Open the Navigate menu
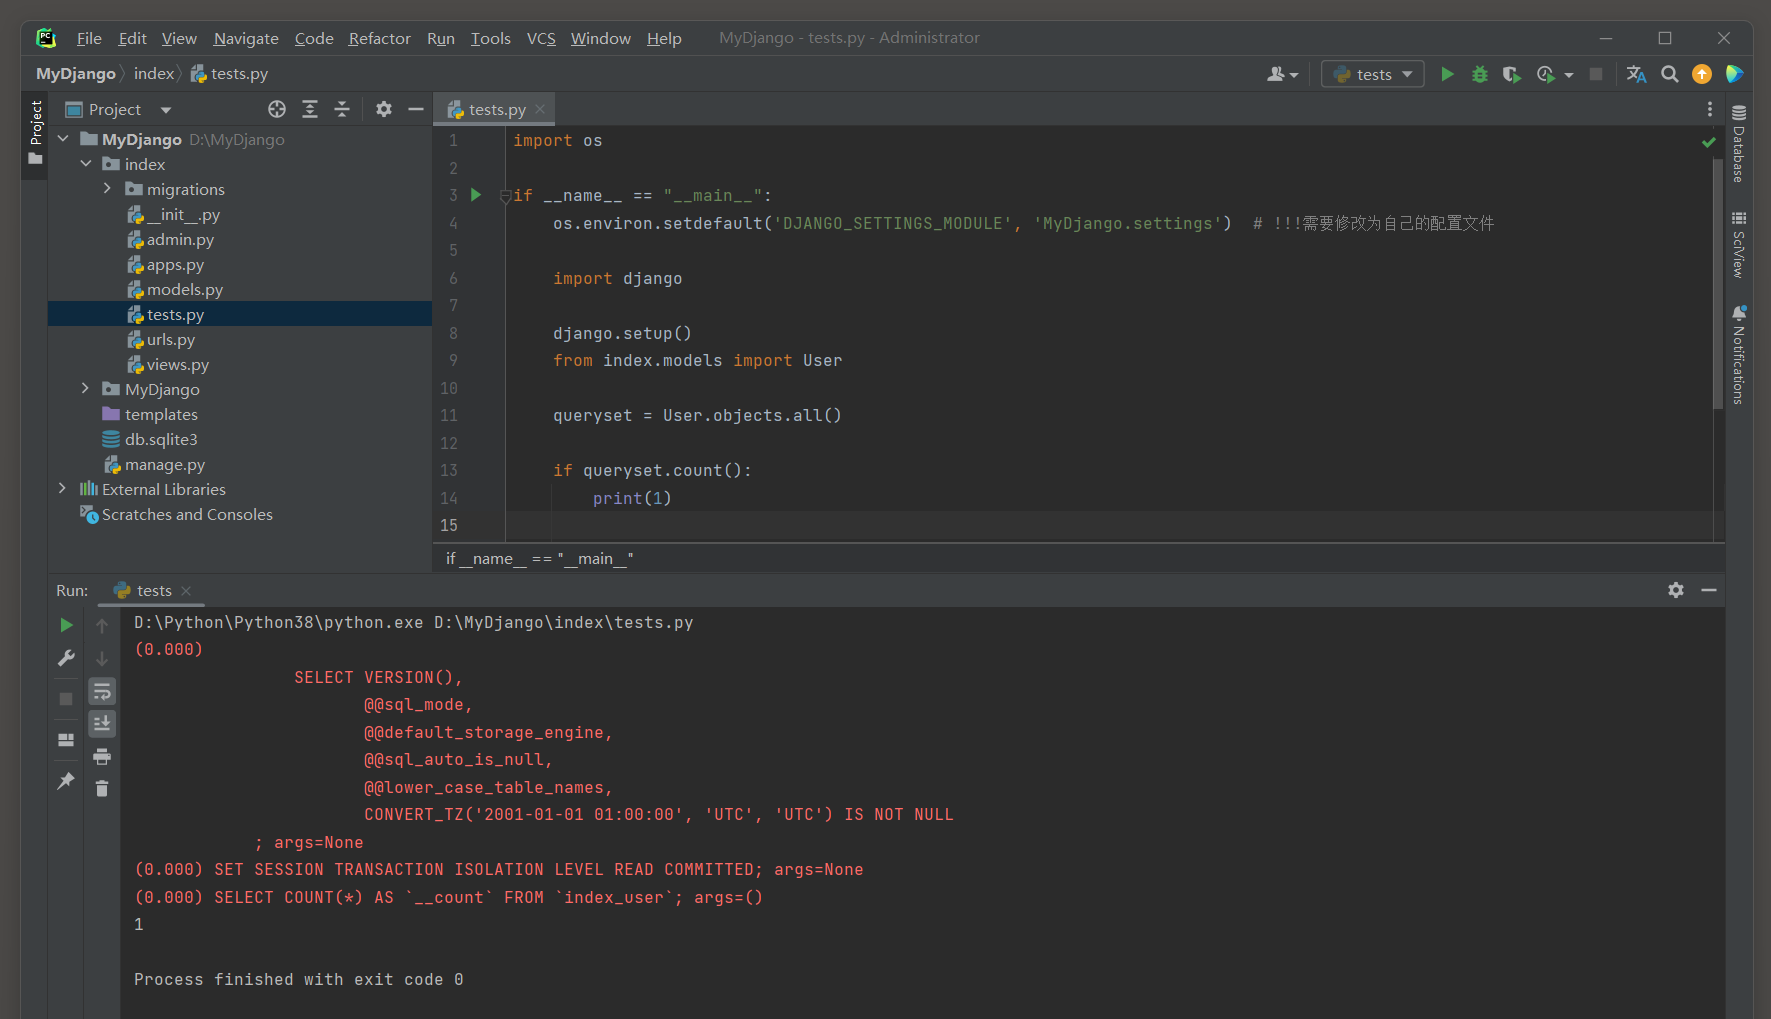This screenshot has height=1019, width=1771. 246,38
